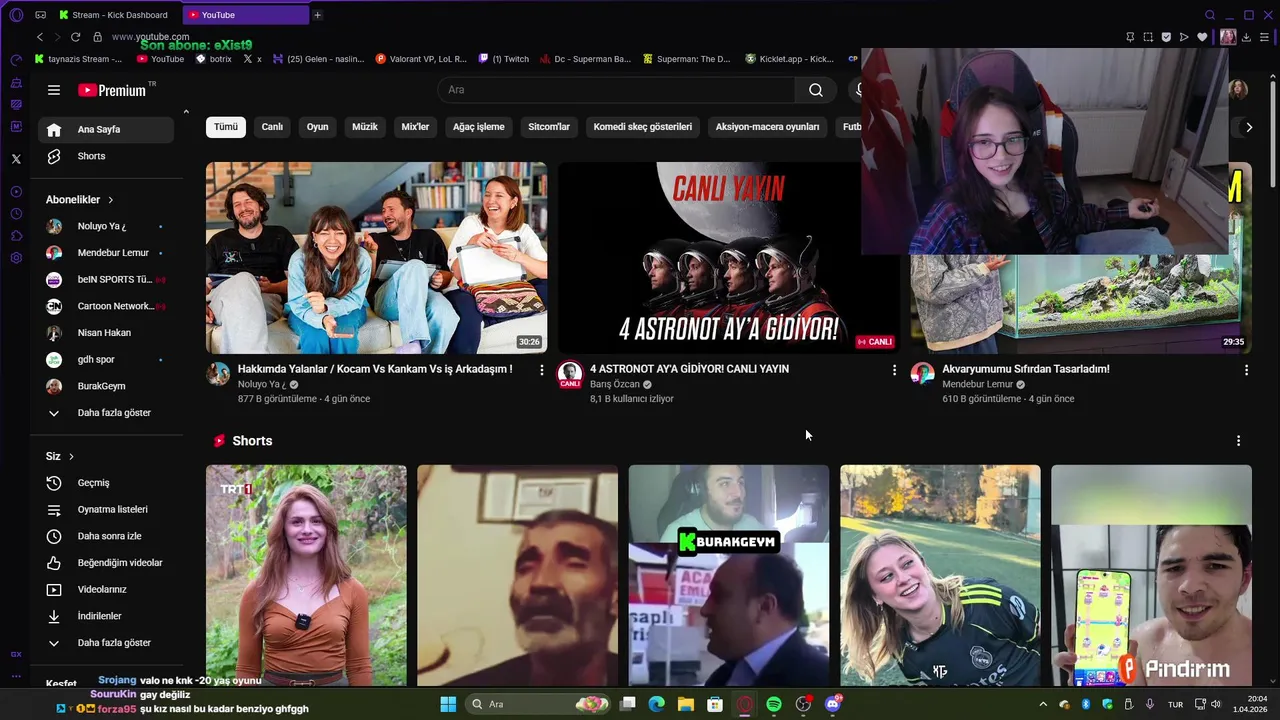Open File Explorer from the taskbar
This screenshot has height=720, width=1280.
686,704
